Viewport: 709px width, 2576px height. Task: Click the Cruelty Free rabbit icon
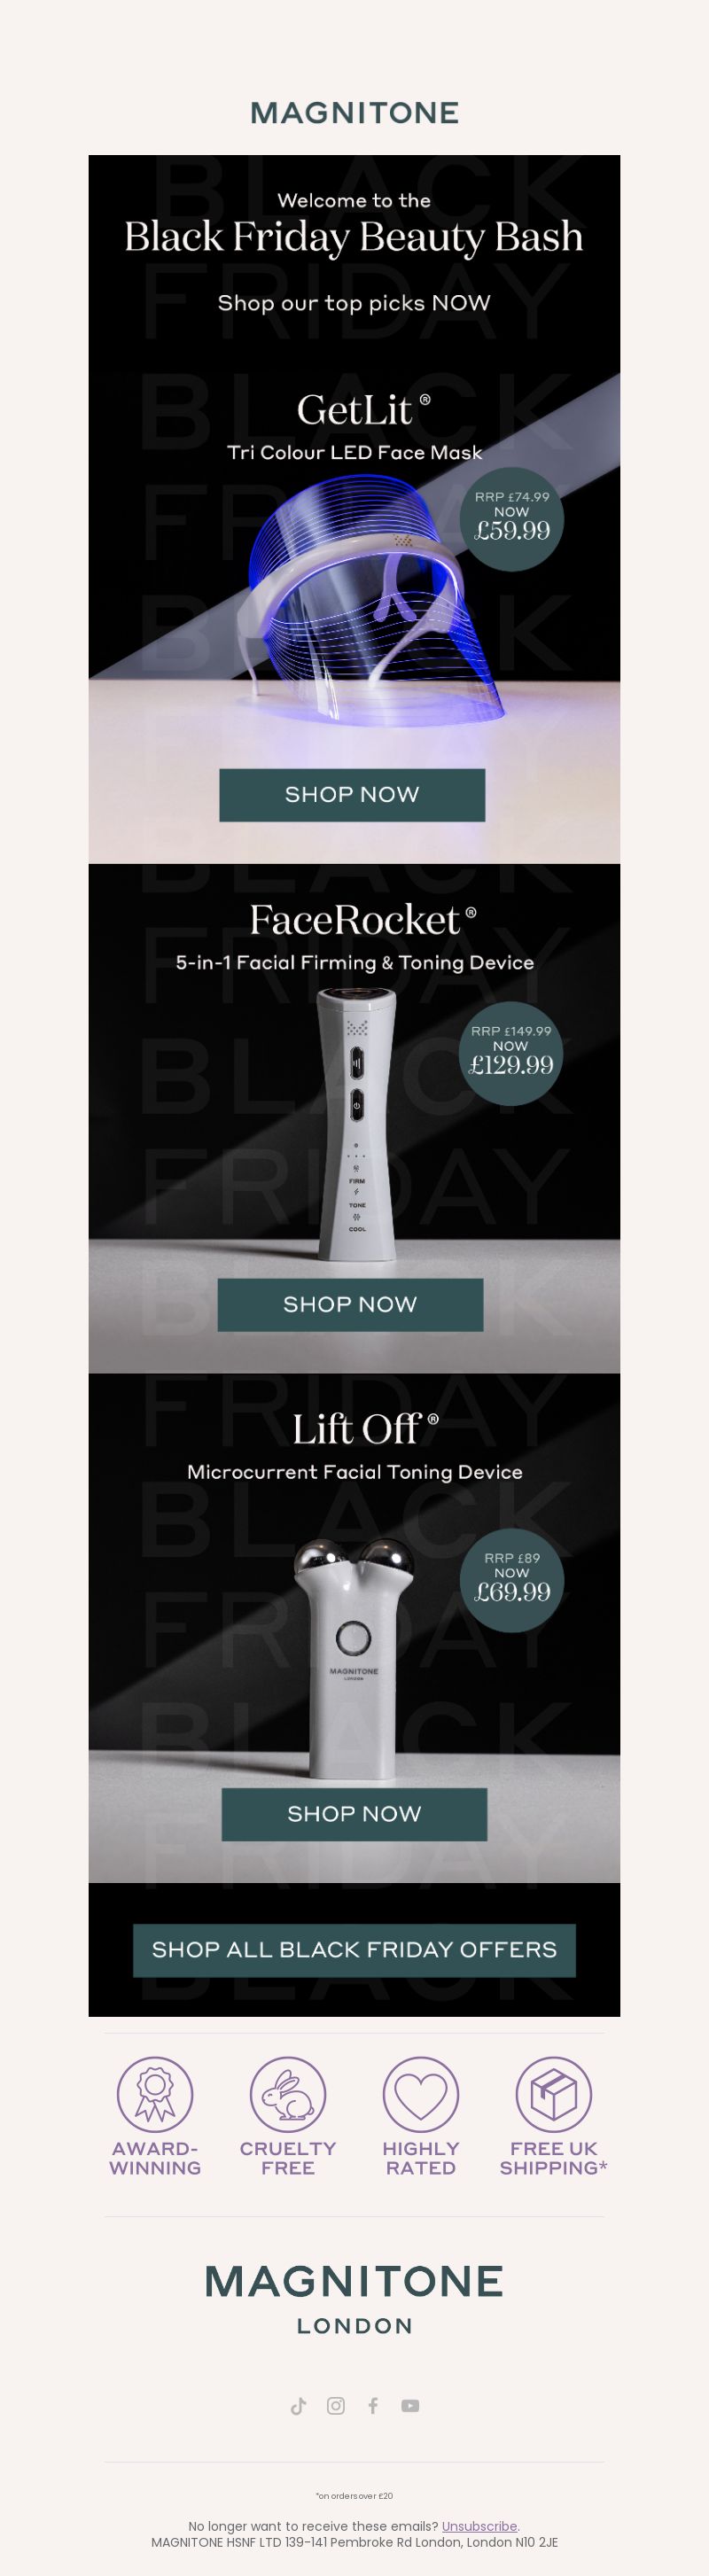click(288, 2095)
